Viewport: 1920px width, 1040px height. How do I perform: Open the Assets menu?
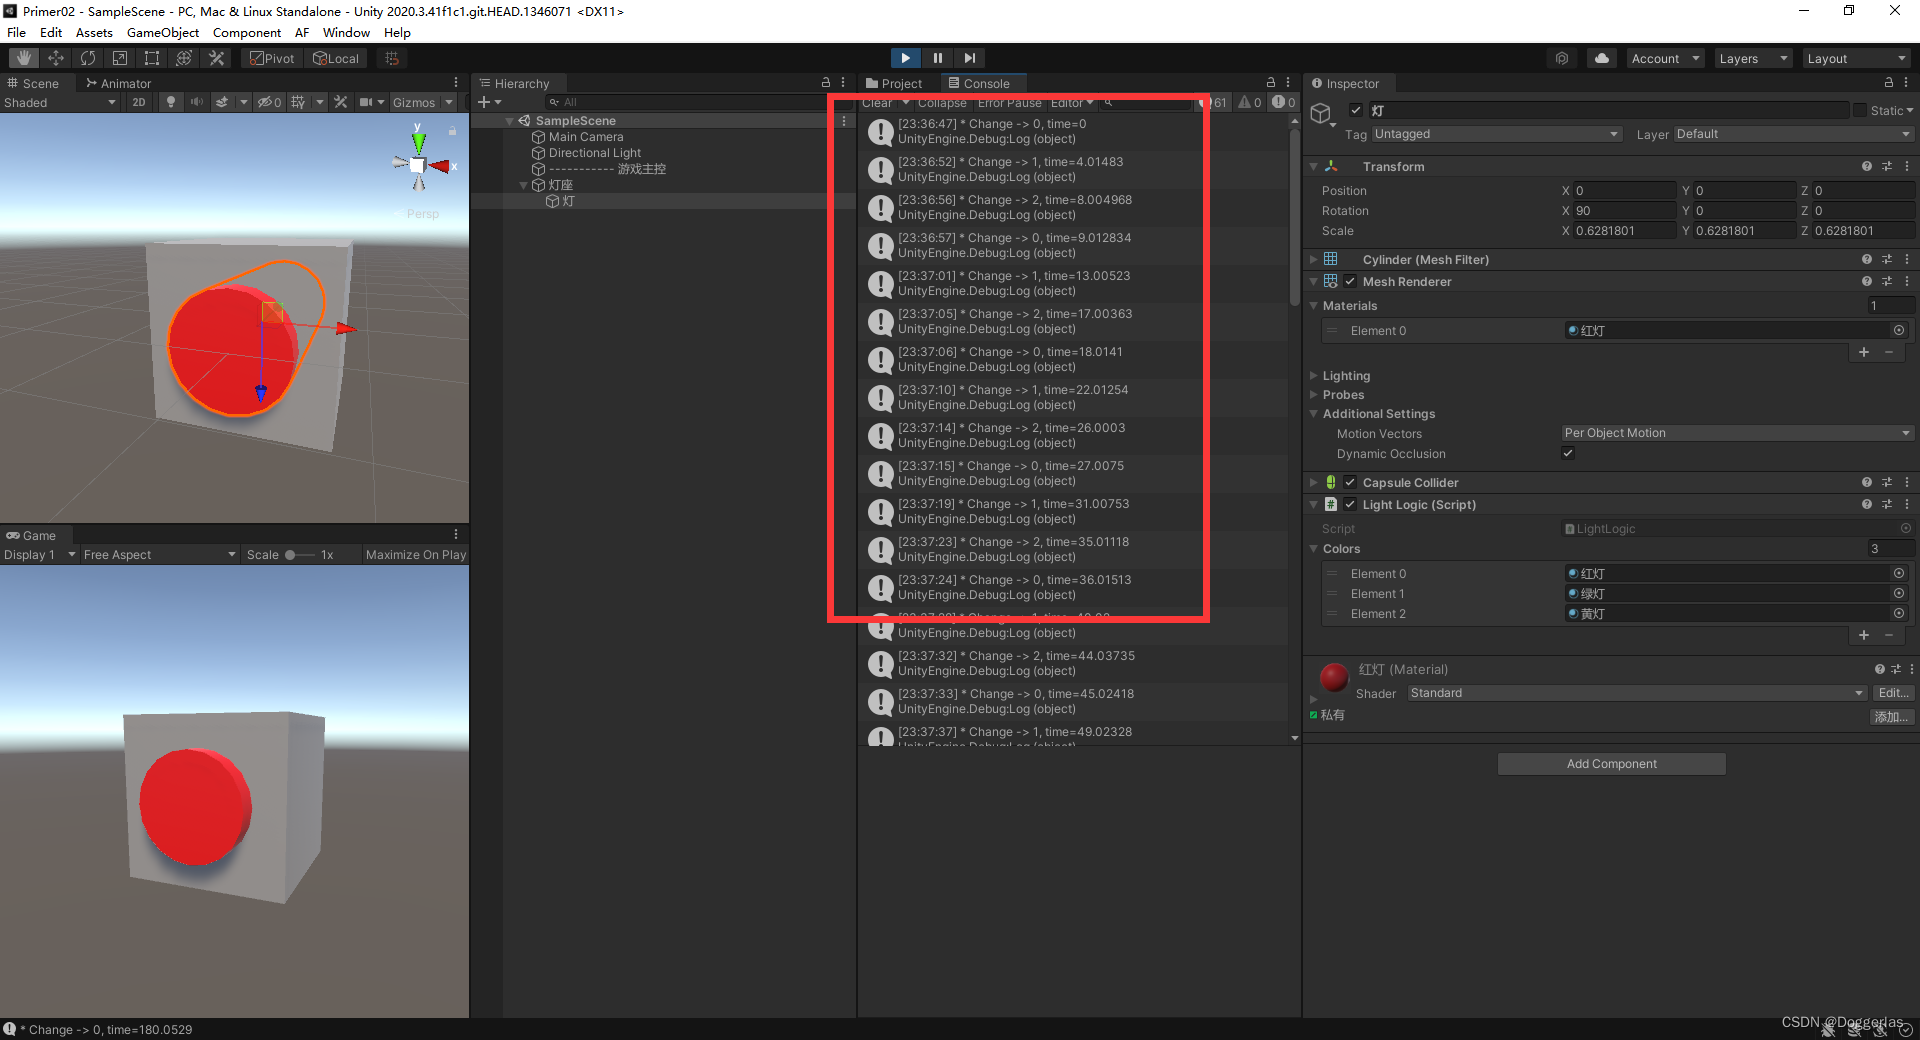(94, 32)
